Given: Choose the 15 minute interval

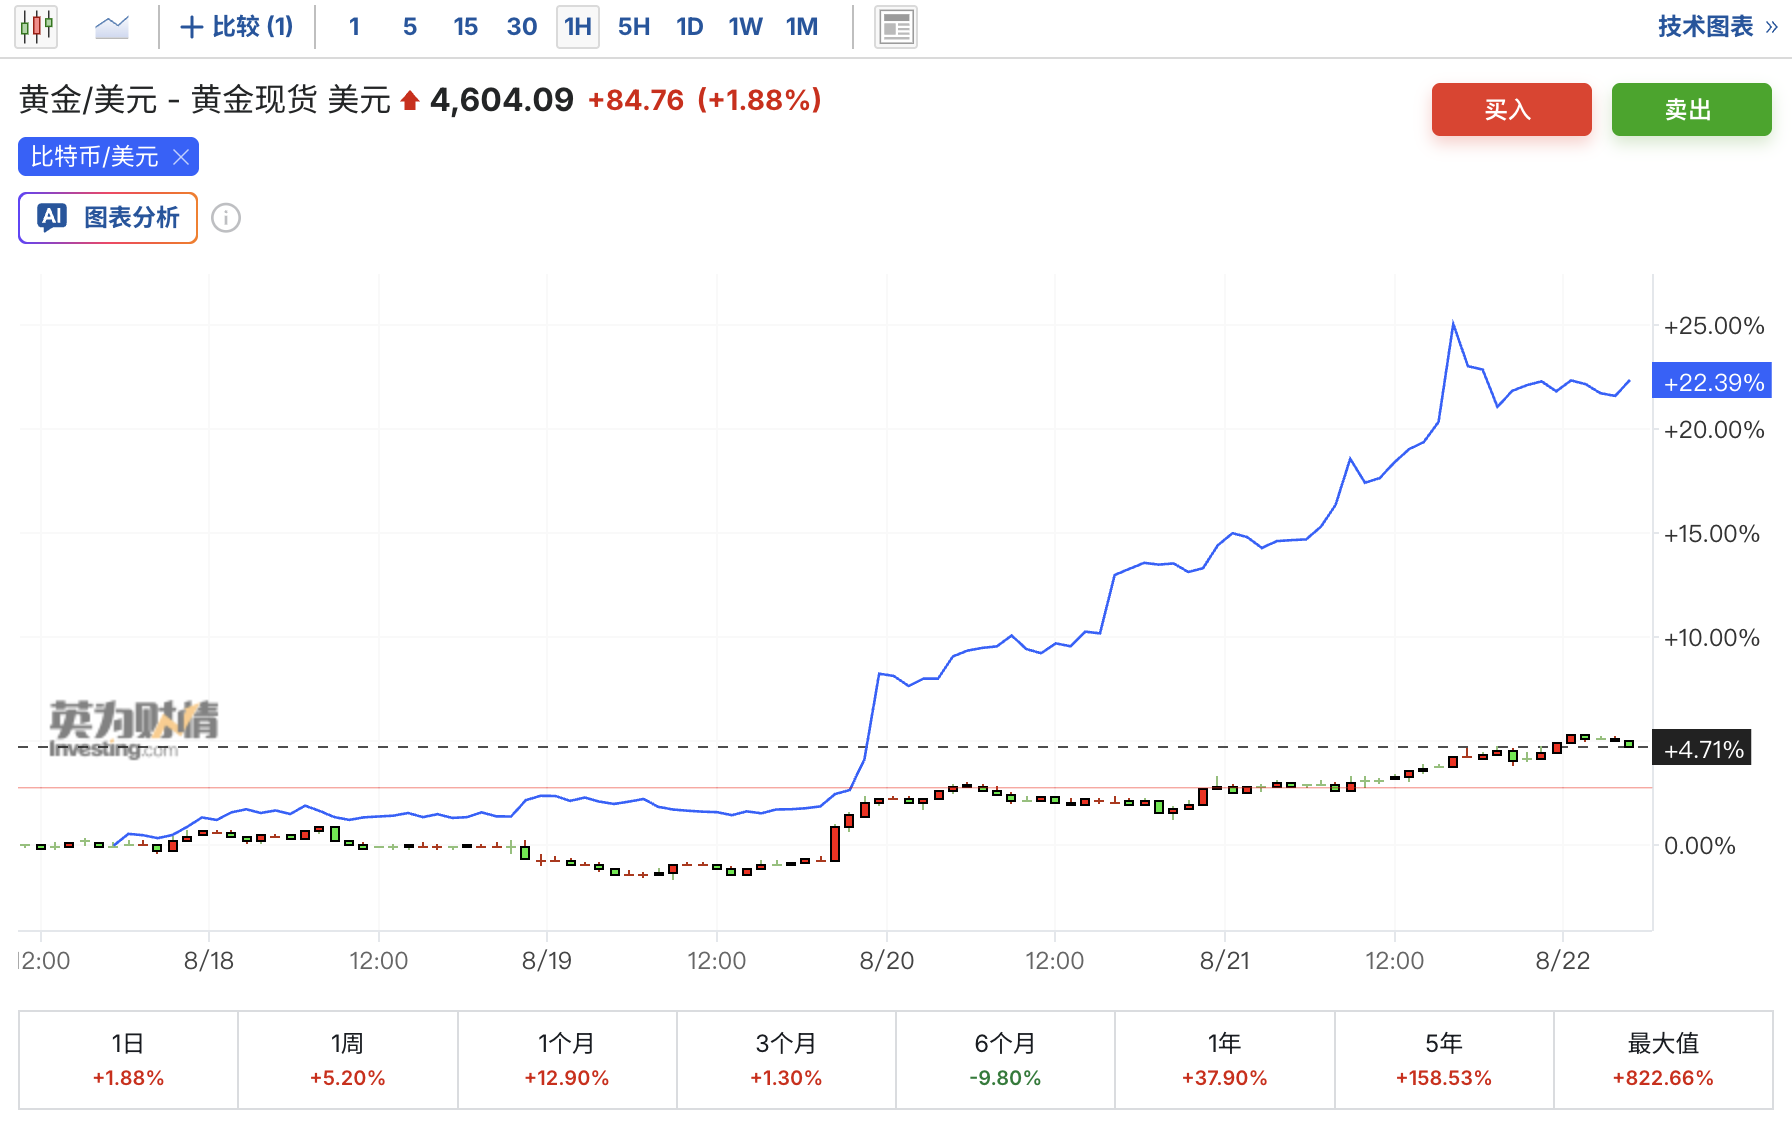Looking at the screenshot, I should click(466, 27).
